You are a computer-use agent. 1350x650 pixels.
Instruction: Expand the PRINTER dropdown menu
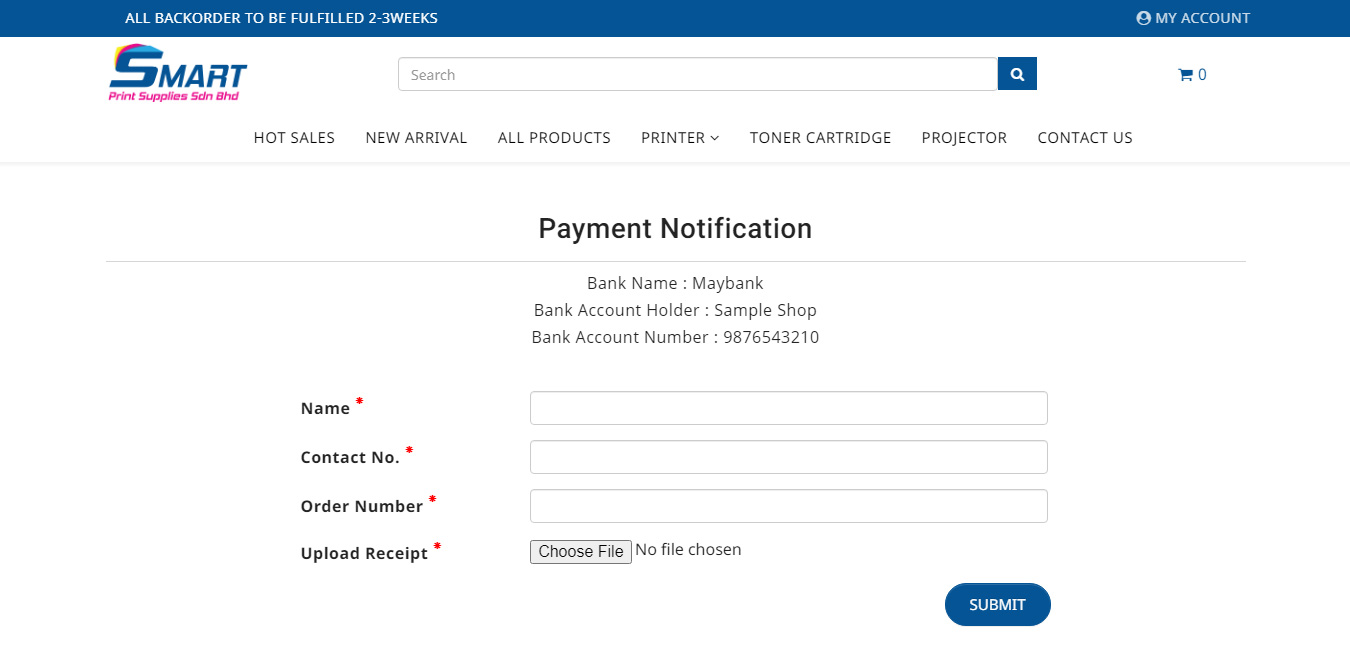tap(680, 138)
